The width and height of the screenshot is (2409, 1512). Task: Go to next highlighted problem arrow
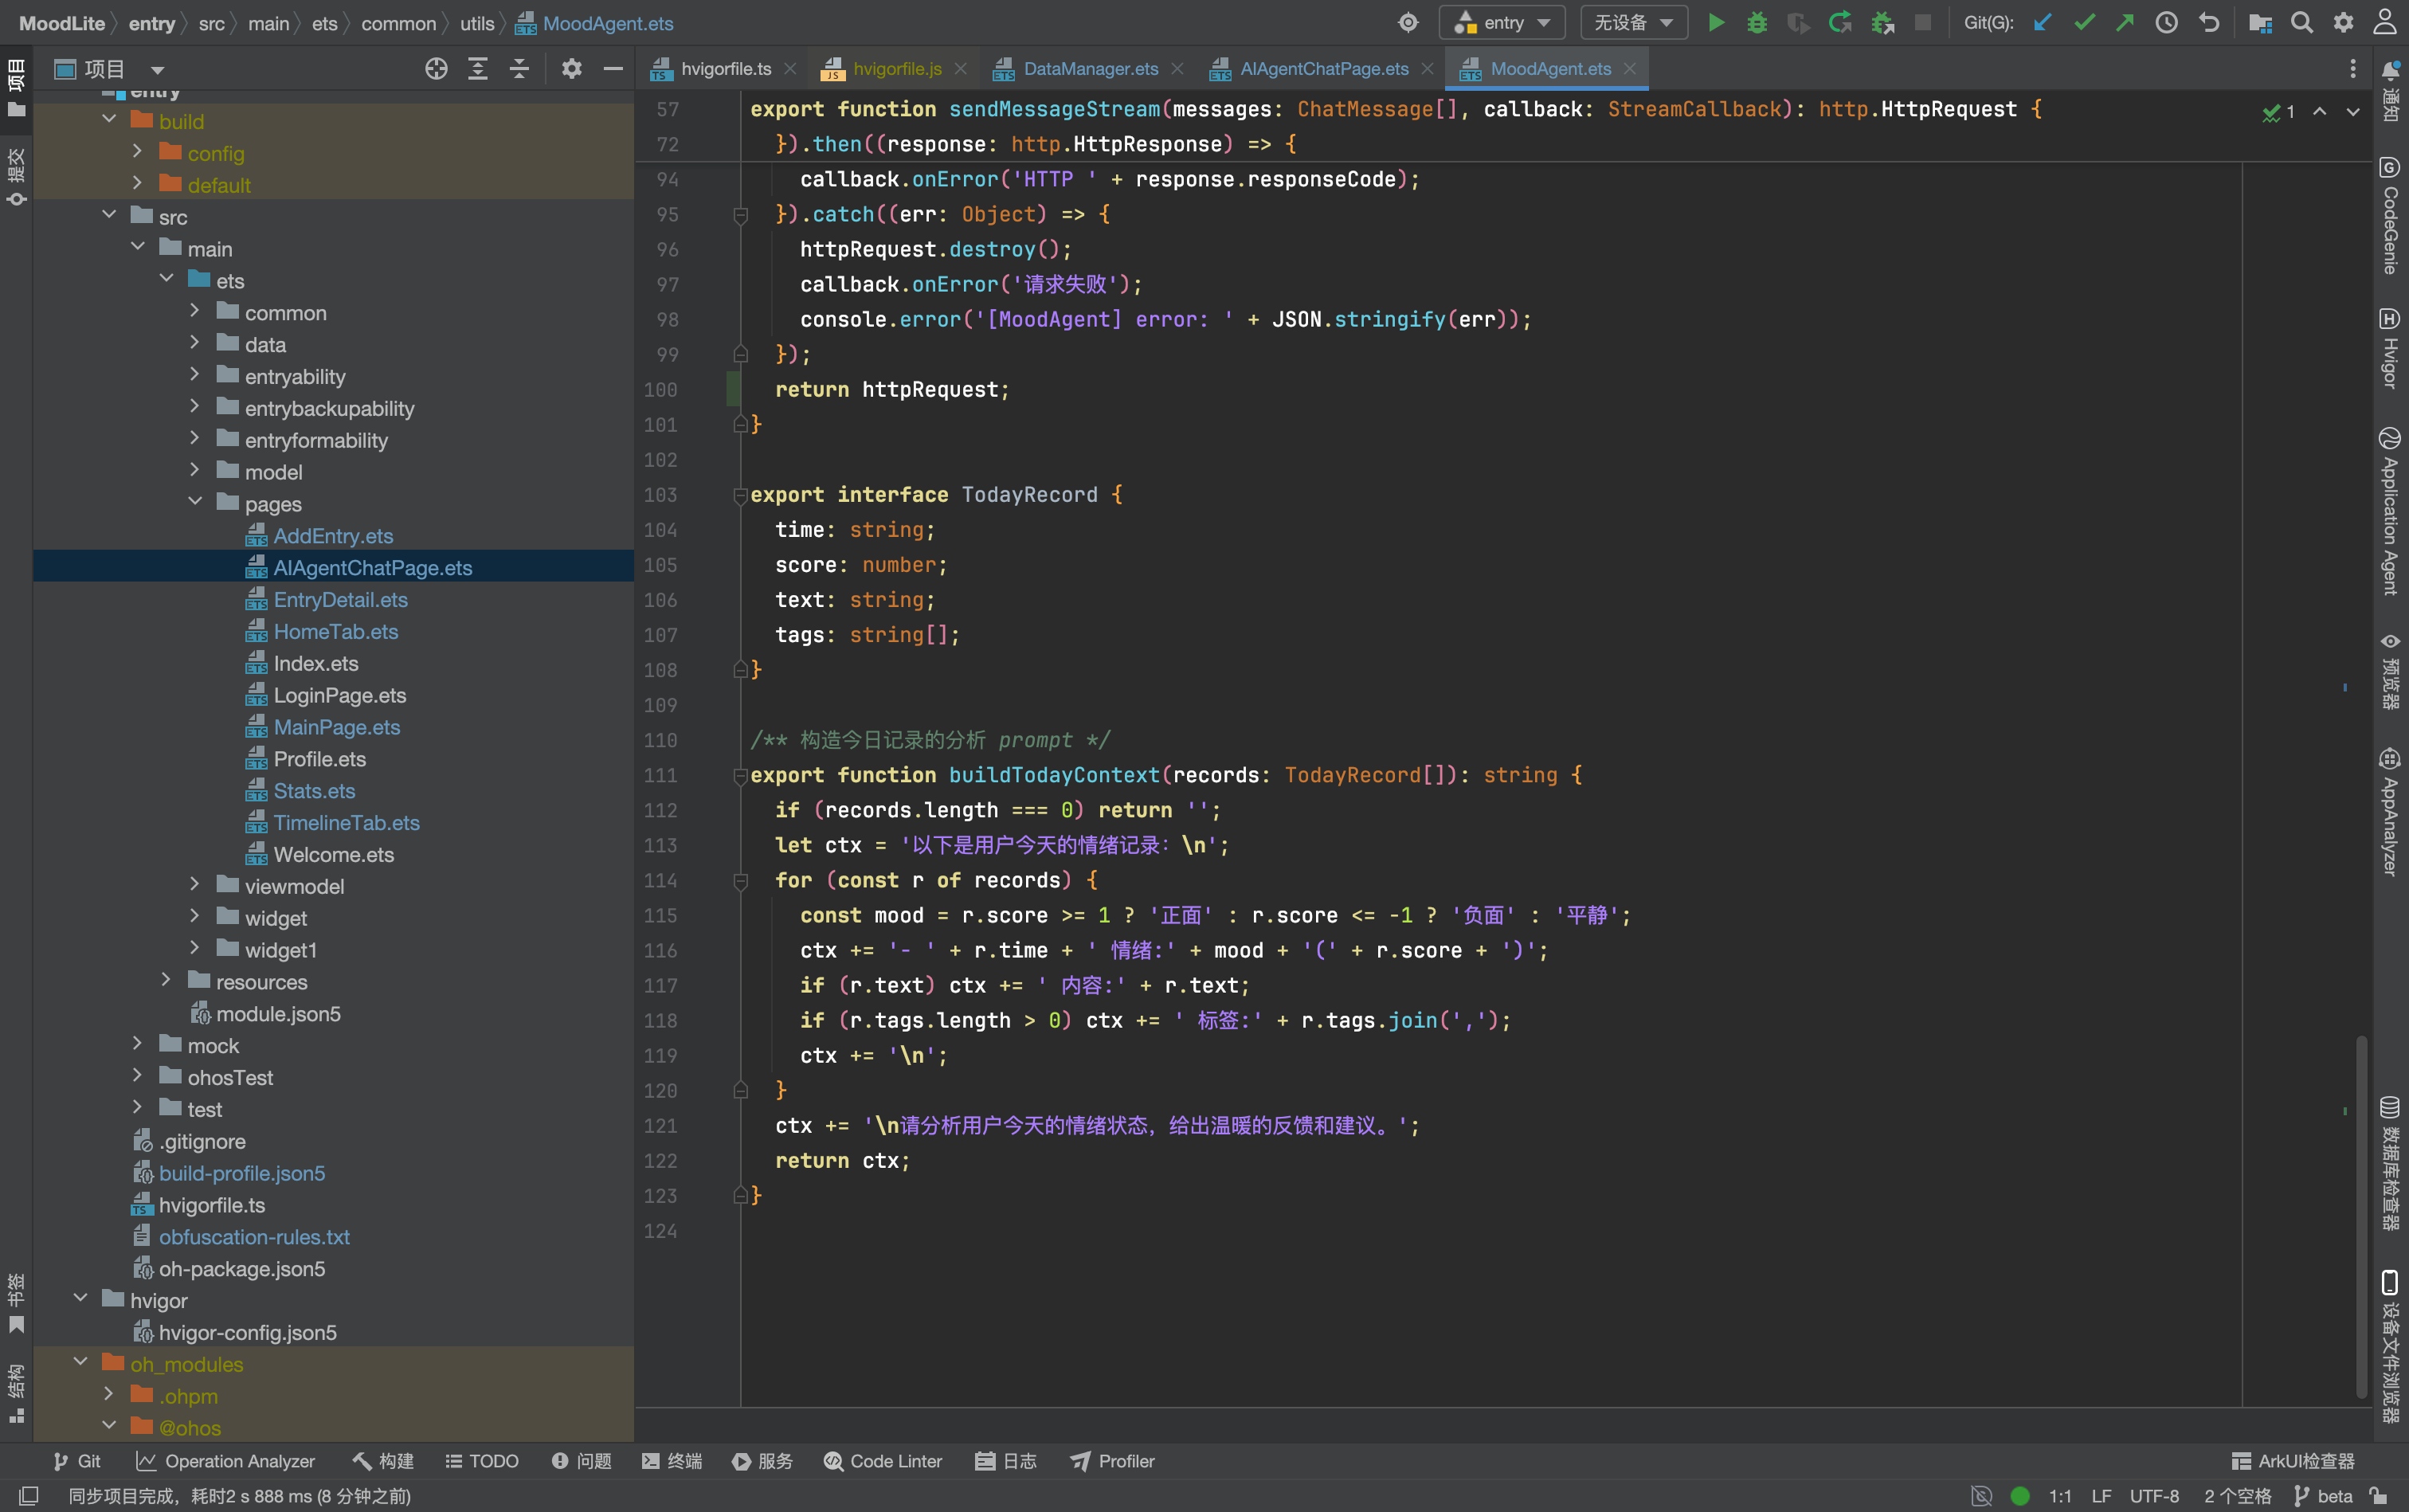[2352, 112]
